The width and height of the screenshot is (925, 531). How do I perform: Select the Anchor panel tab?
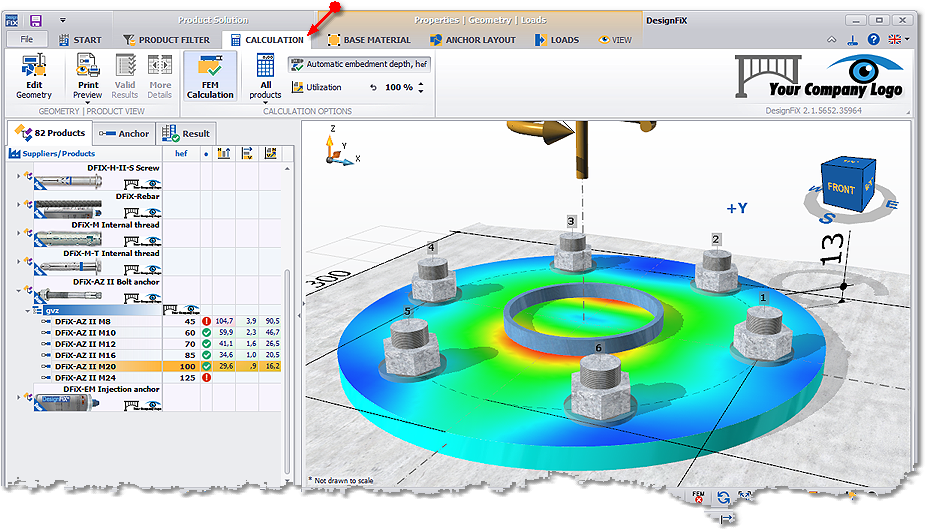(x=124, y=134)
